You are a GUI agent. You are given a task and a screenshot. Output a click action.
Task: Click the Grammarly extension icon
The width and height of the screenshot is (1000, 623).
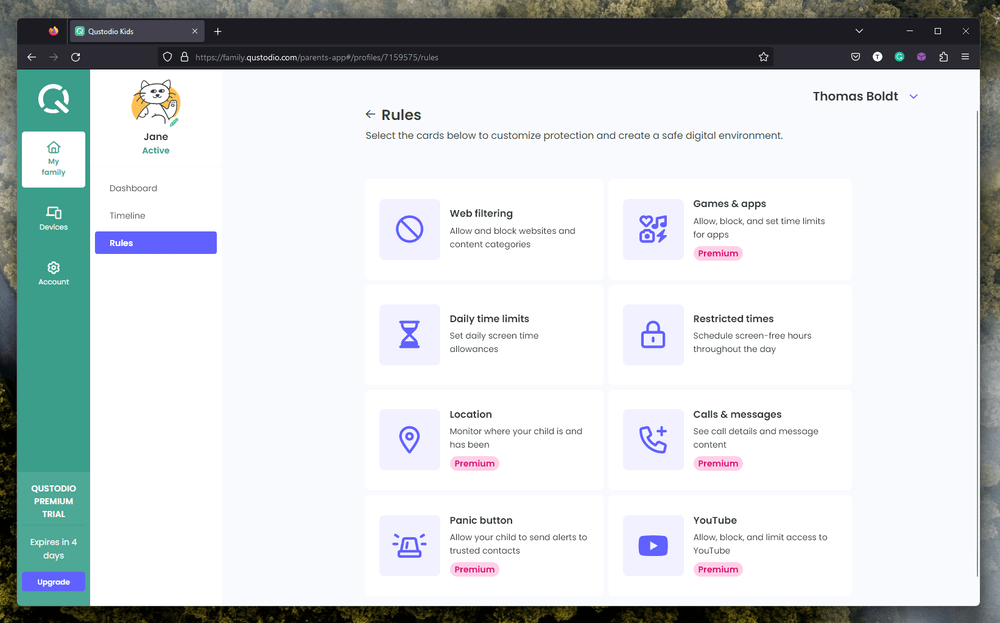click(x=899, y=57)
